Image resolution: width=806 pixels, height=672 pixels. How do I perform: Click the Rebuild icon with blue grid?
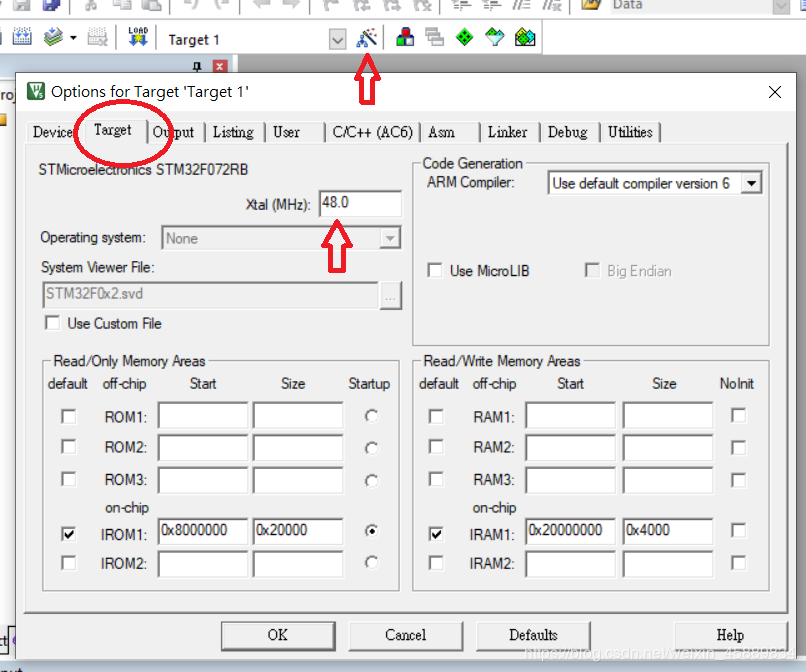(22, 37)
